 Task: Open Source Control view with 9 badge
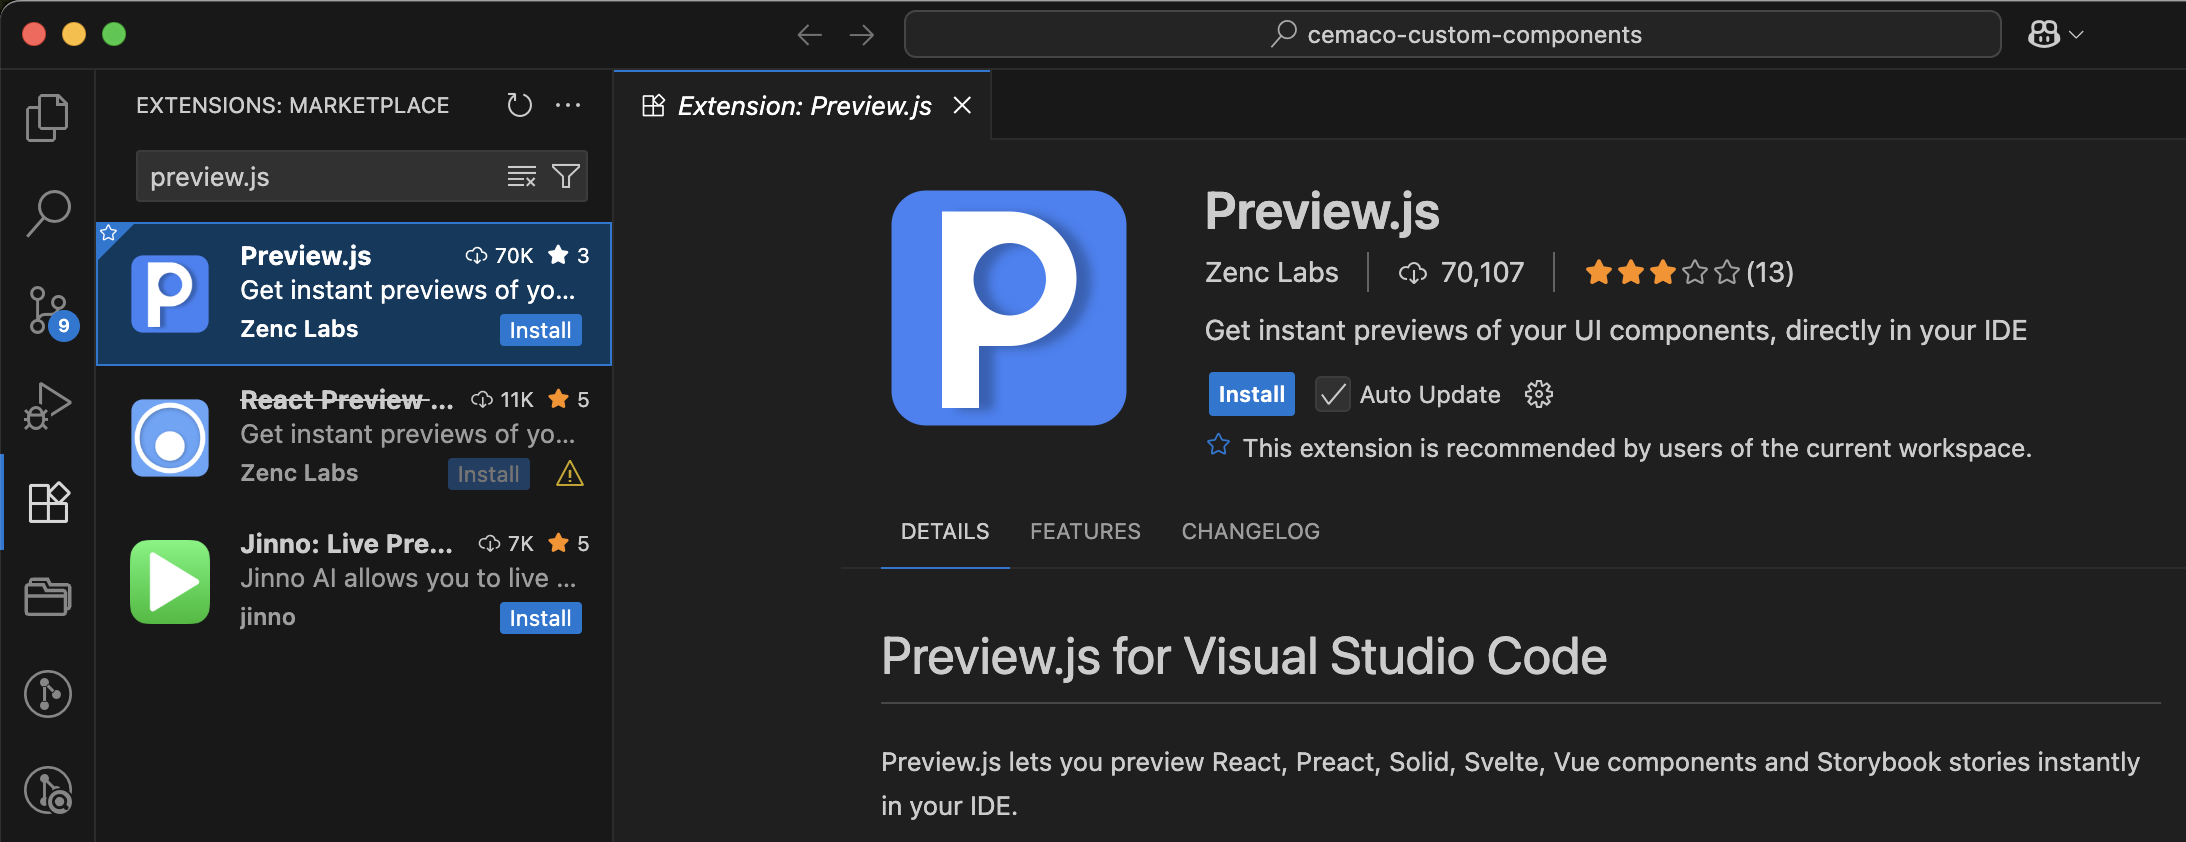tap(50, 312)
